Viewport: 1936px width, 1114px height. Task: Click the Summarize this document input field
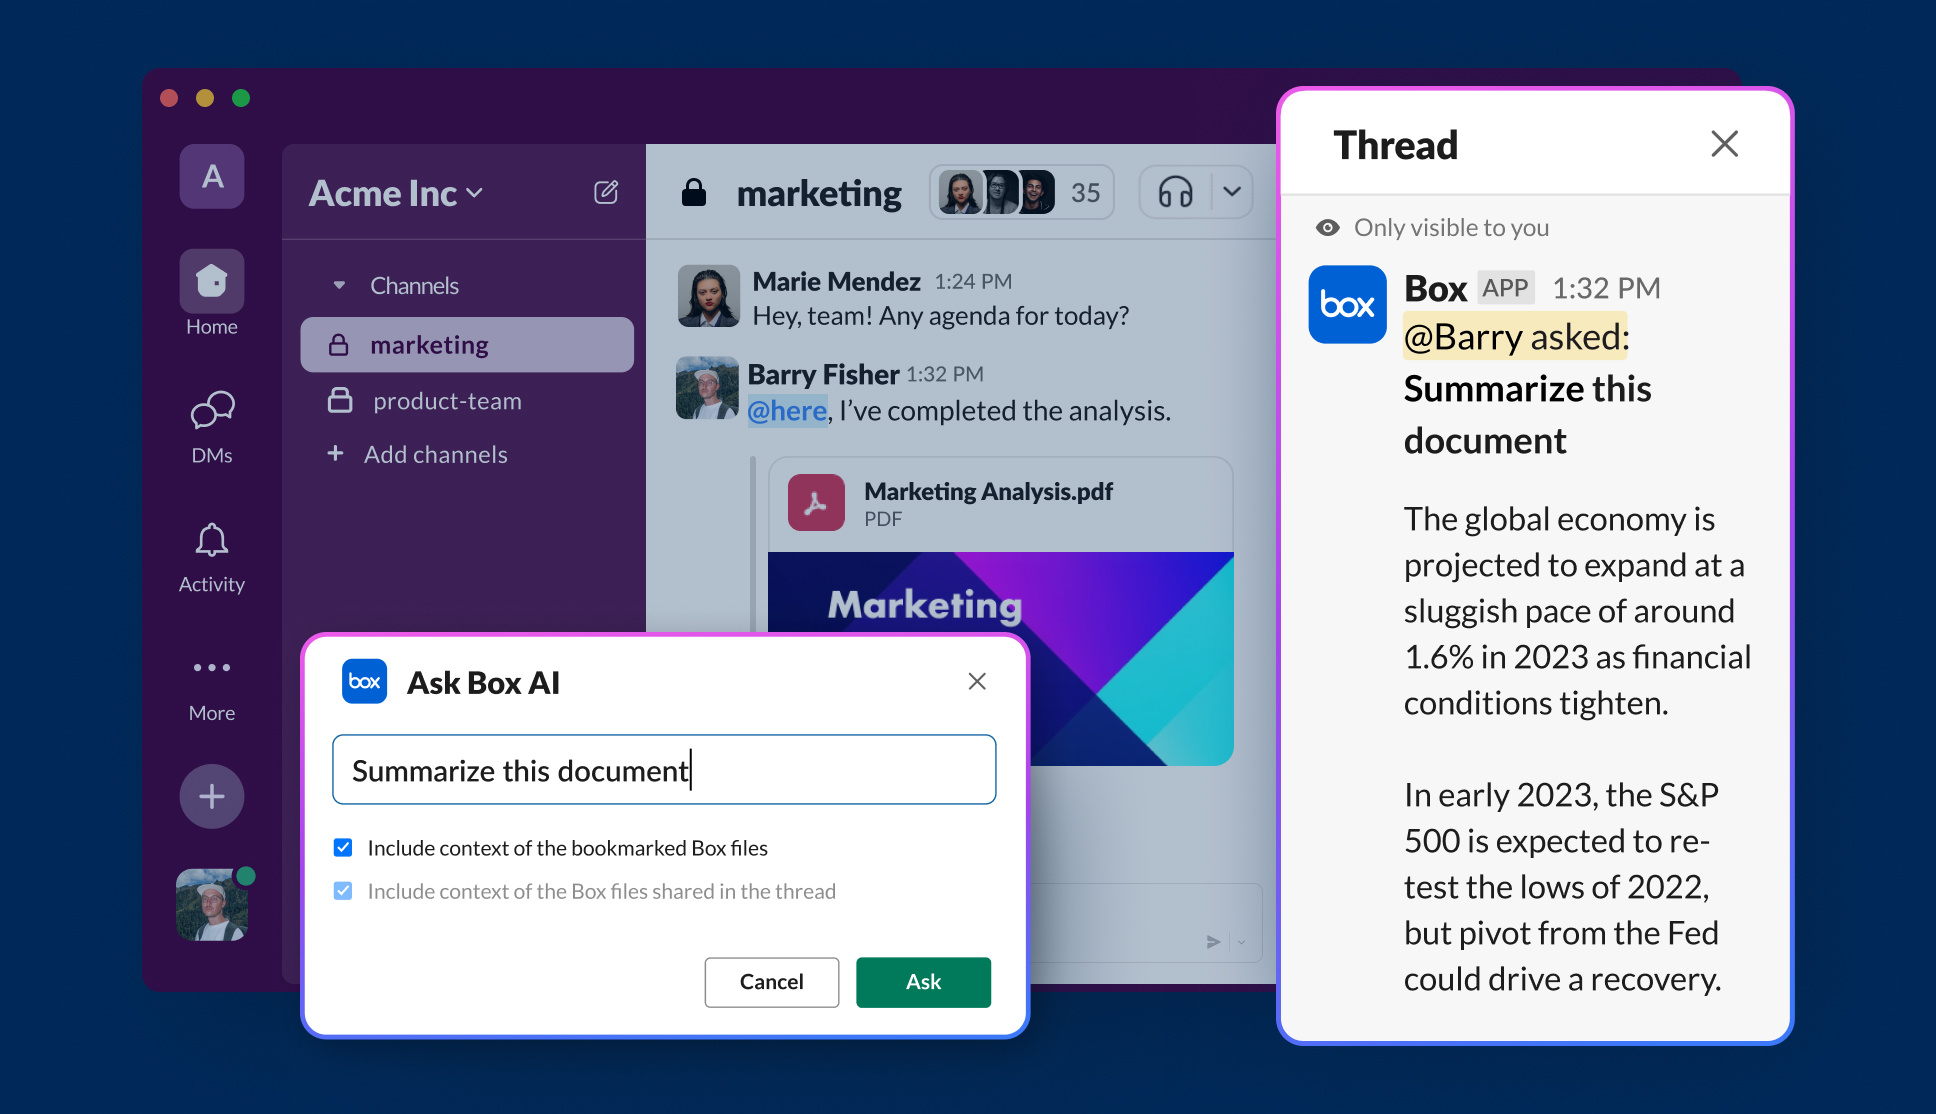pos(666,768)
